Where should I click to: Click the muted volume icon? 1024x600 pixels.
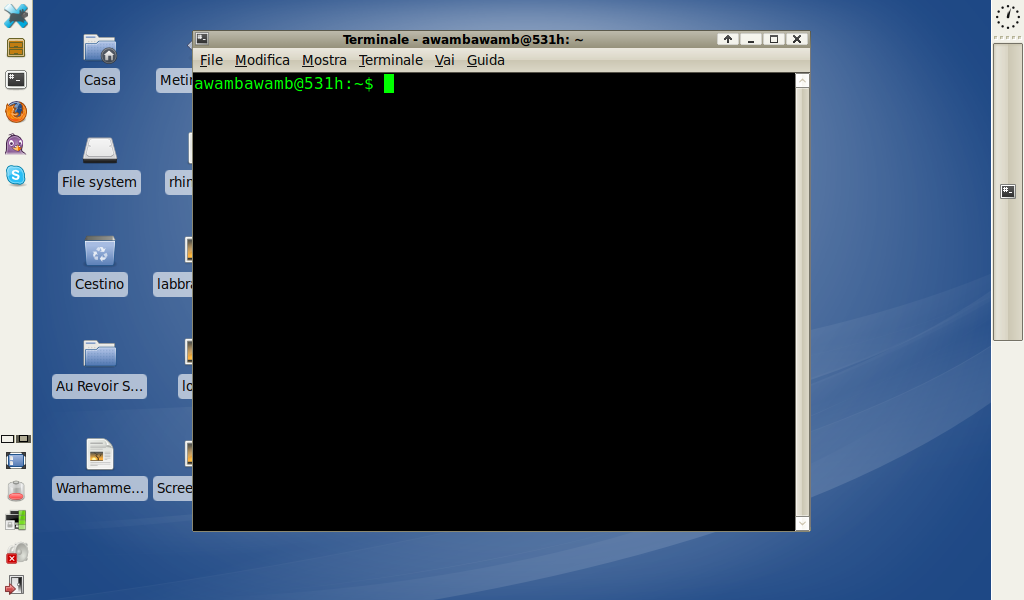click(16, 553)
